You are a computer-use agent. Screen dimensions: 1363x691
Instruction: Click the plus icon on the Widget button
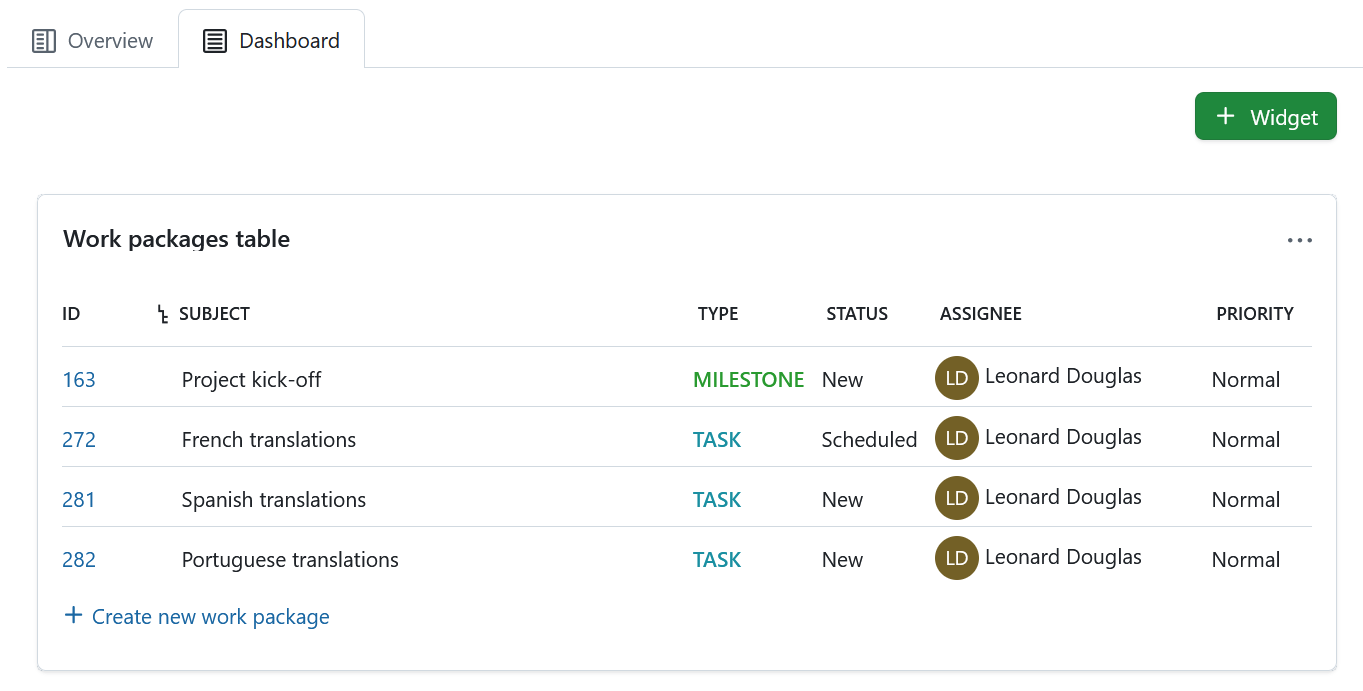[1224, 116]
